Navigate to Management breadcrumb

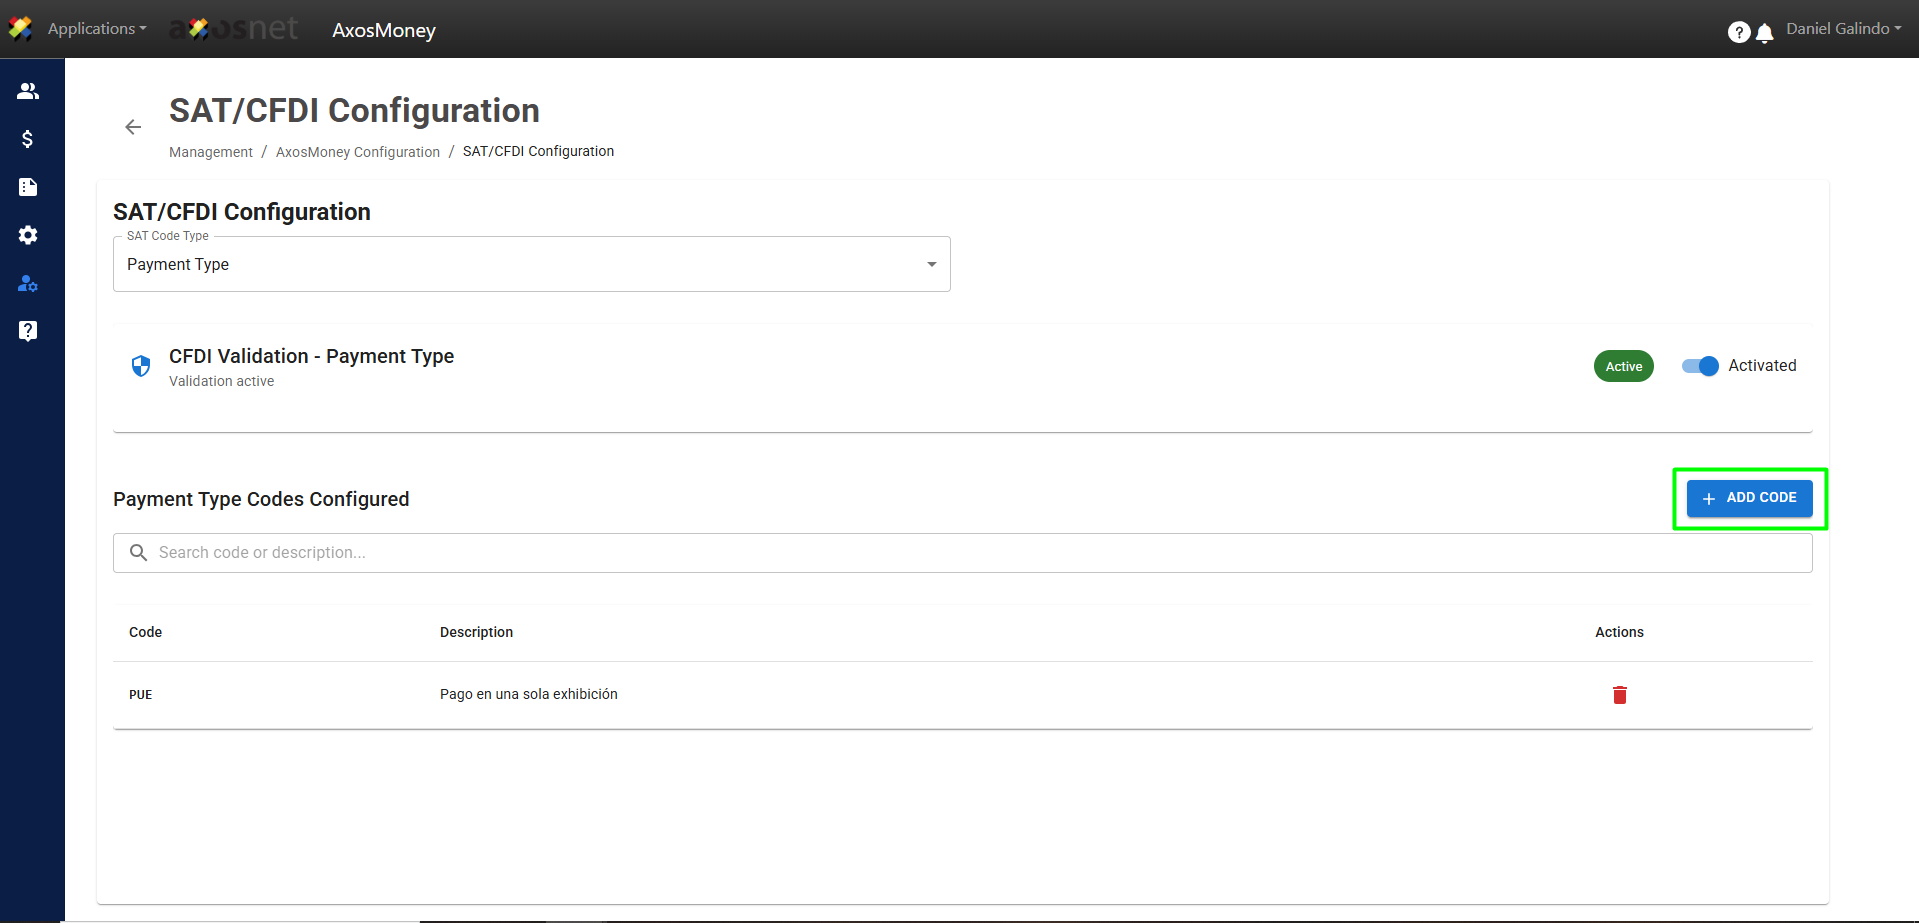211,152
